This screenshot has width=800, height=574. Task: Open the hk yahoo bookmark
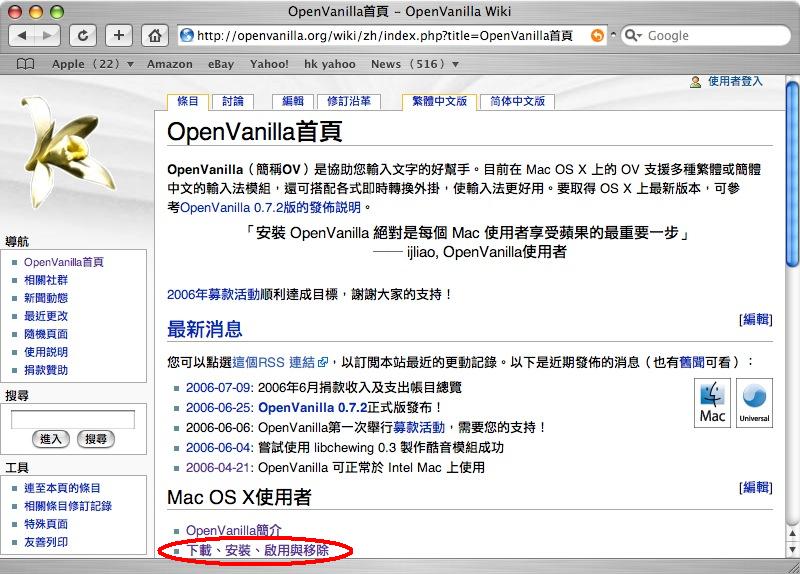tap(330, 64)
